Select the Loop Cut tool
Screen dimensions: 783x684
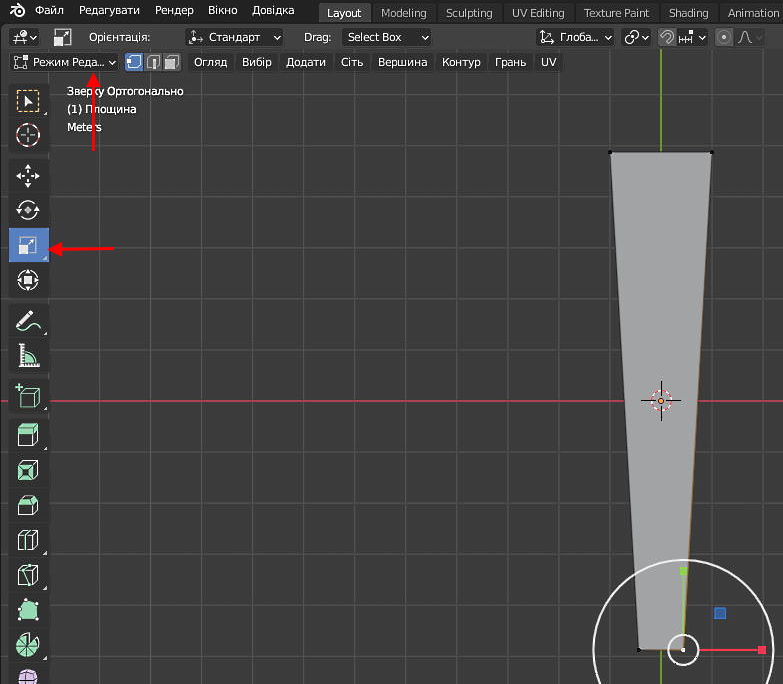click(28, 540)
